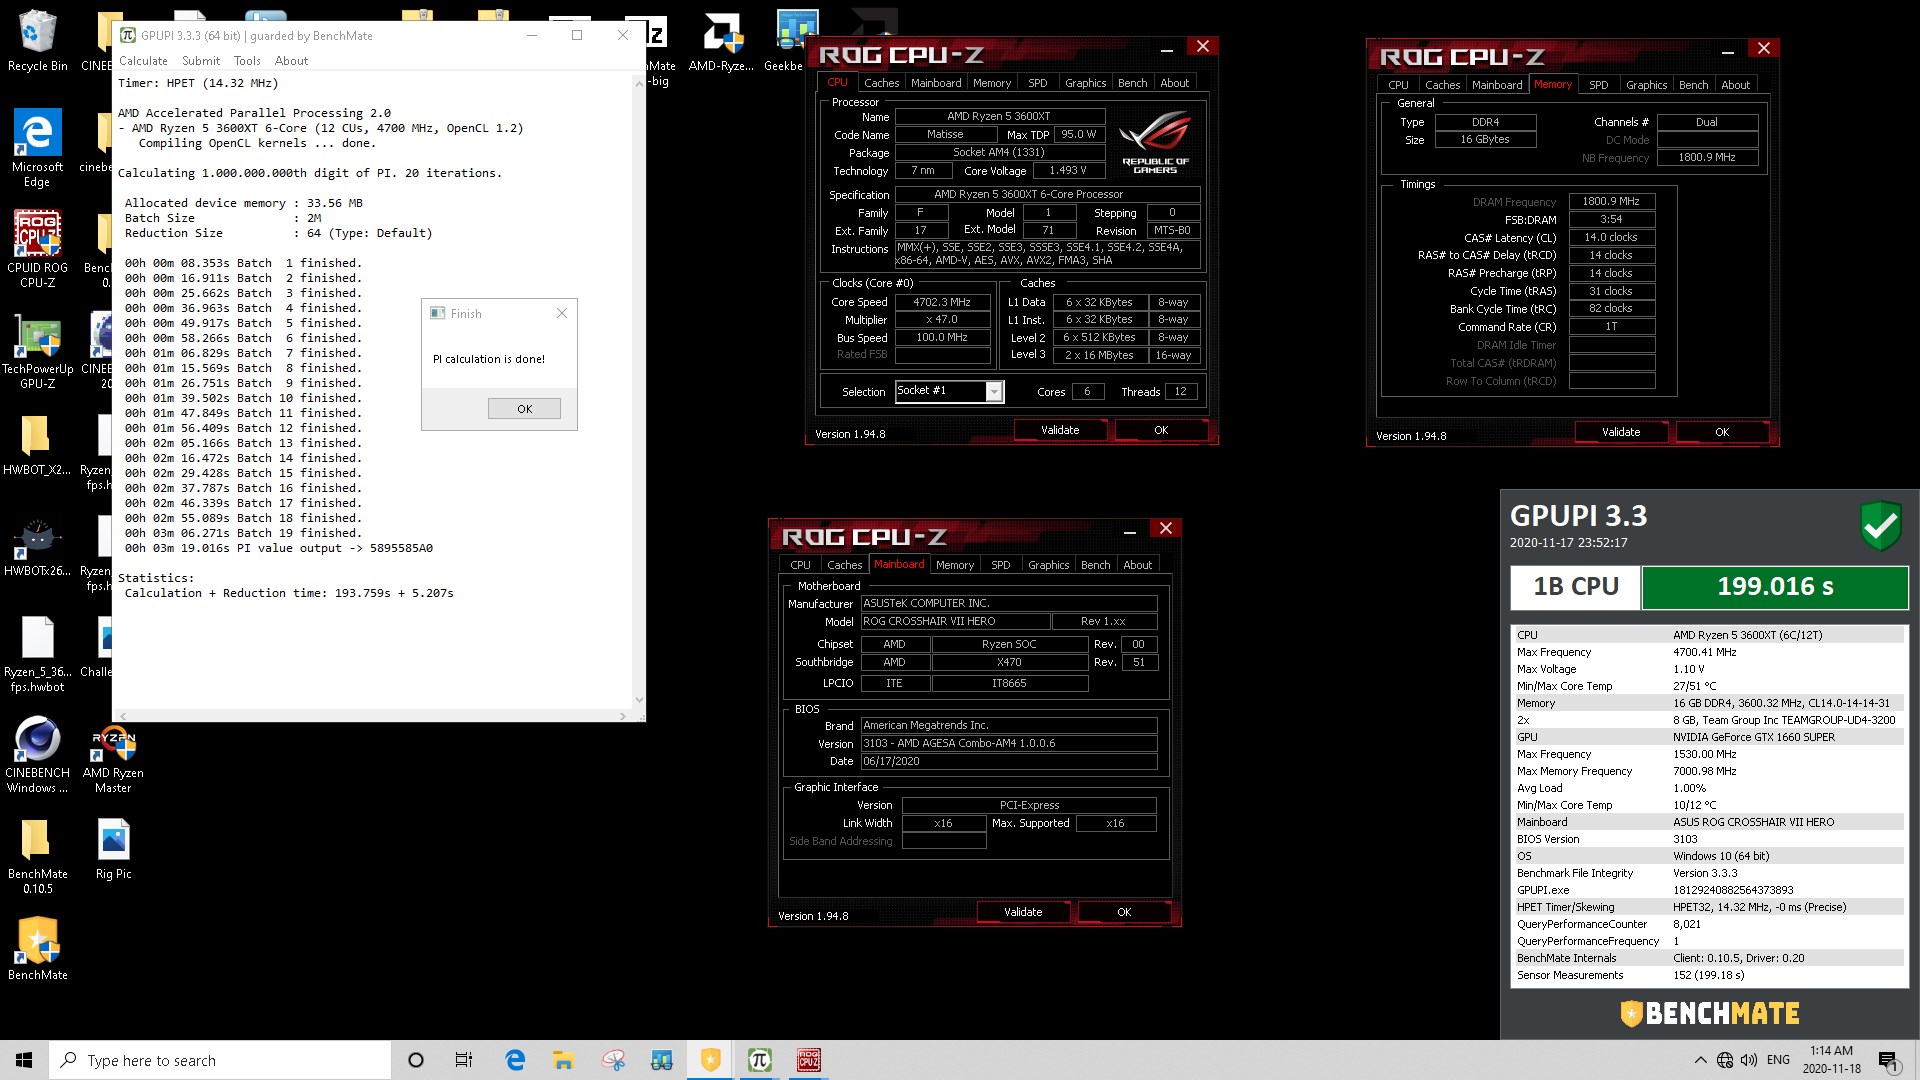Show hidden system tray icons
Screen dimensions: 1920x1080
click(1700, 1060)
